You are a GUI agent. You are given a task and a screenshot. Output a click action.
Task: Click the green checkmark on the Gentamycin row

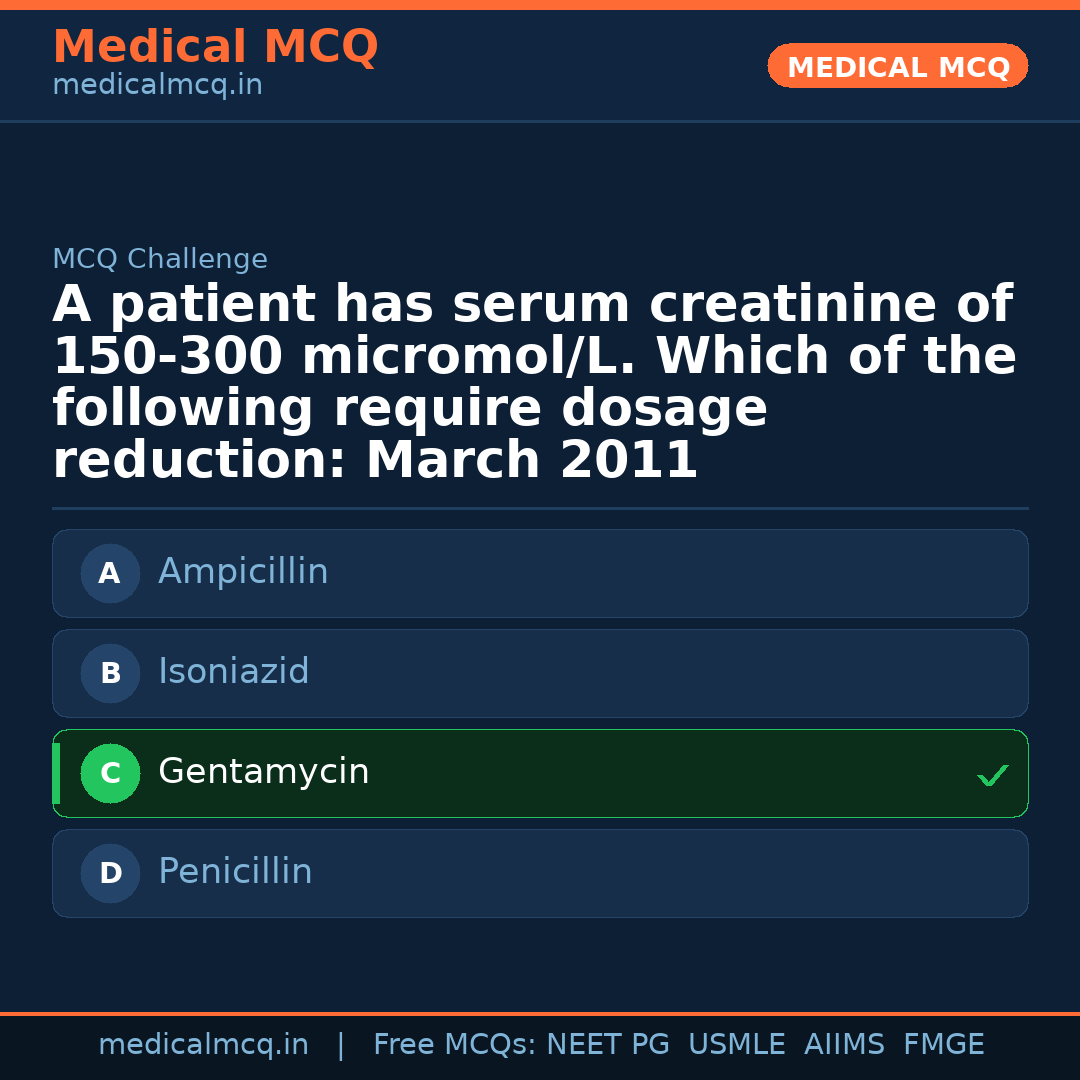(992, 775)
